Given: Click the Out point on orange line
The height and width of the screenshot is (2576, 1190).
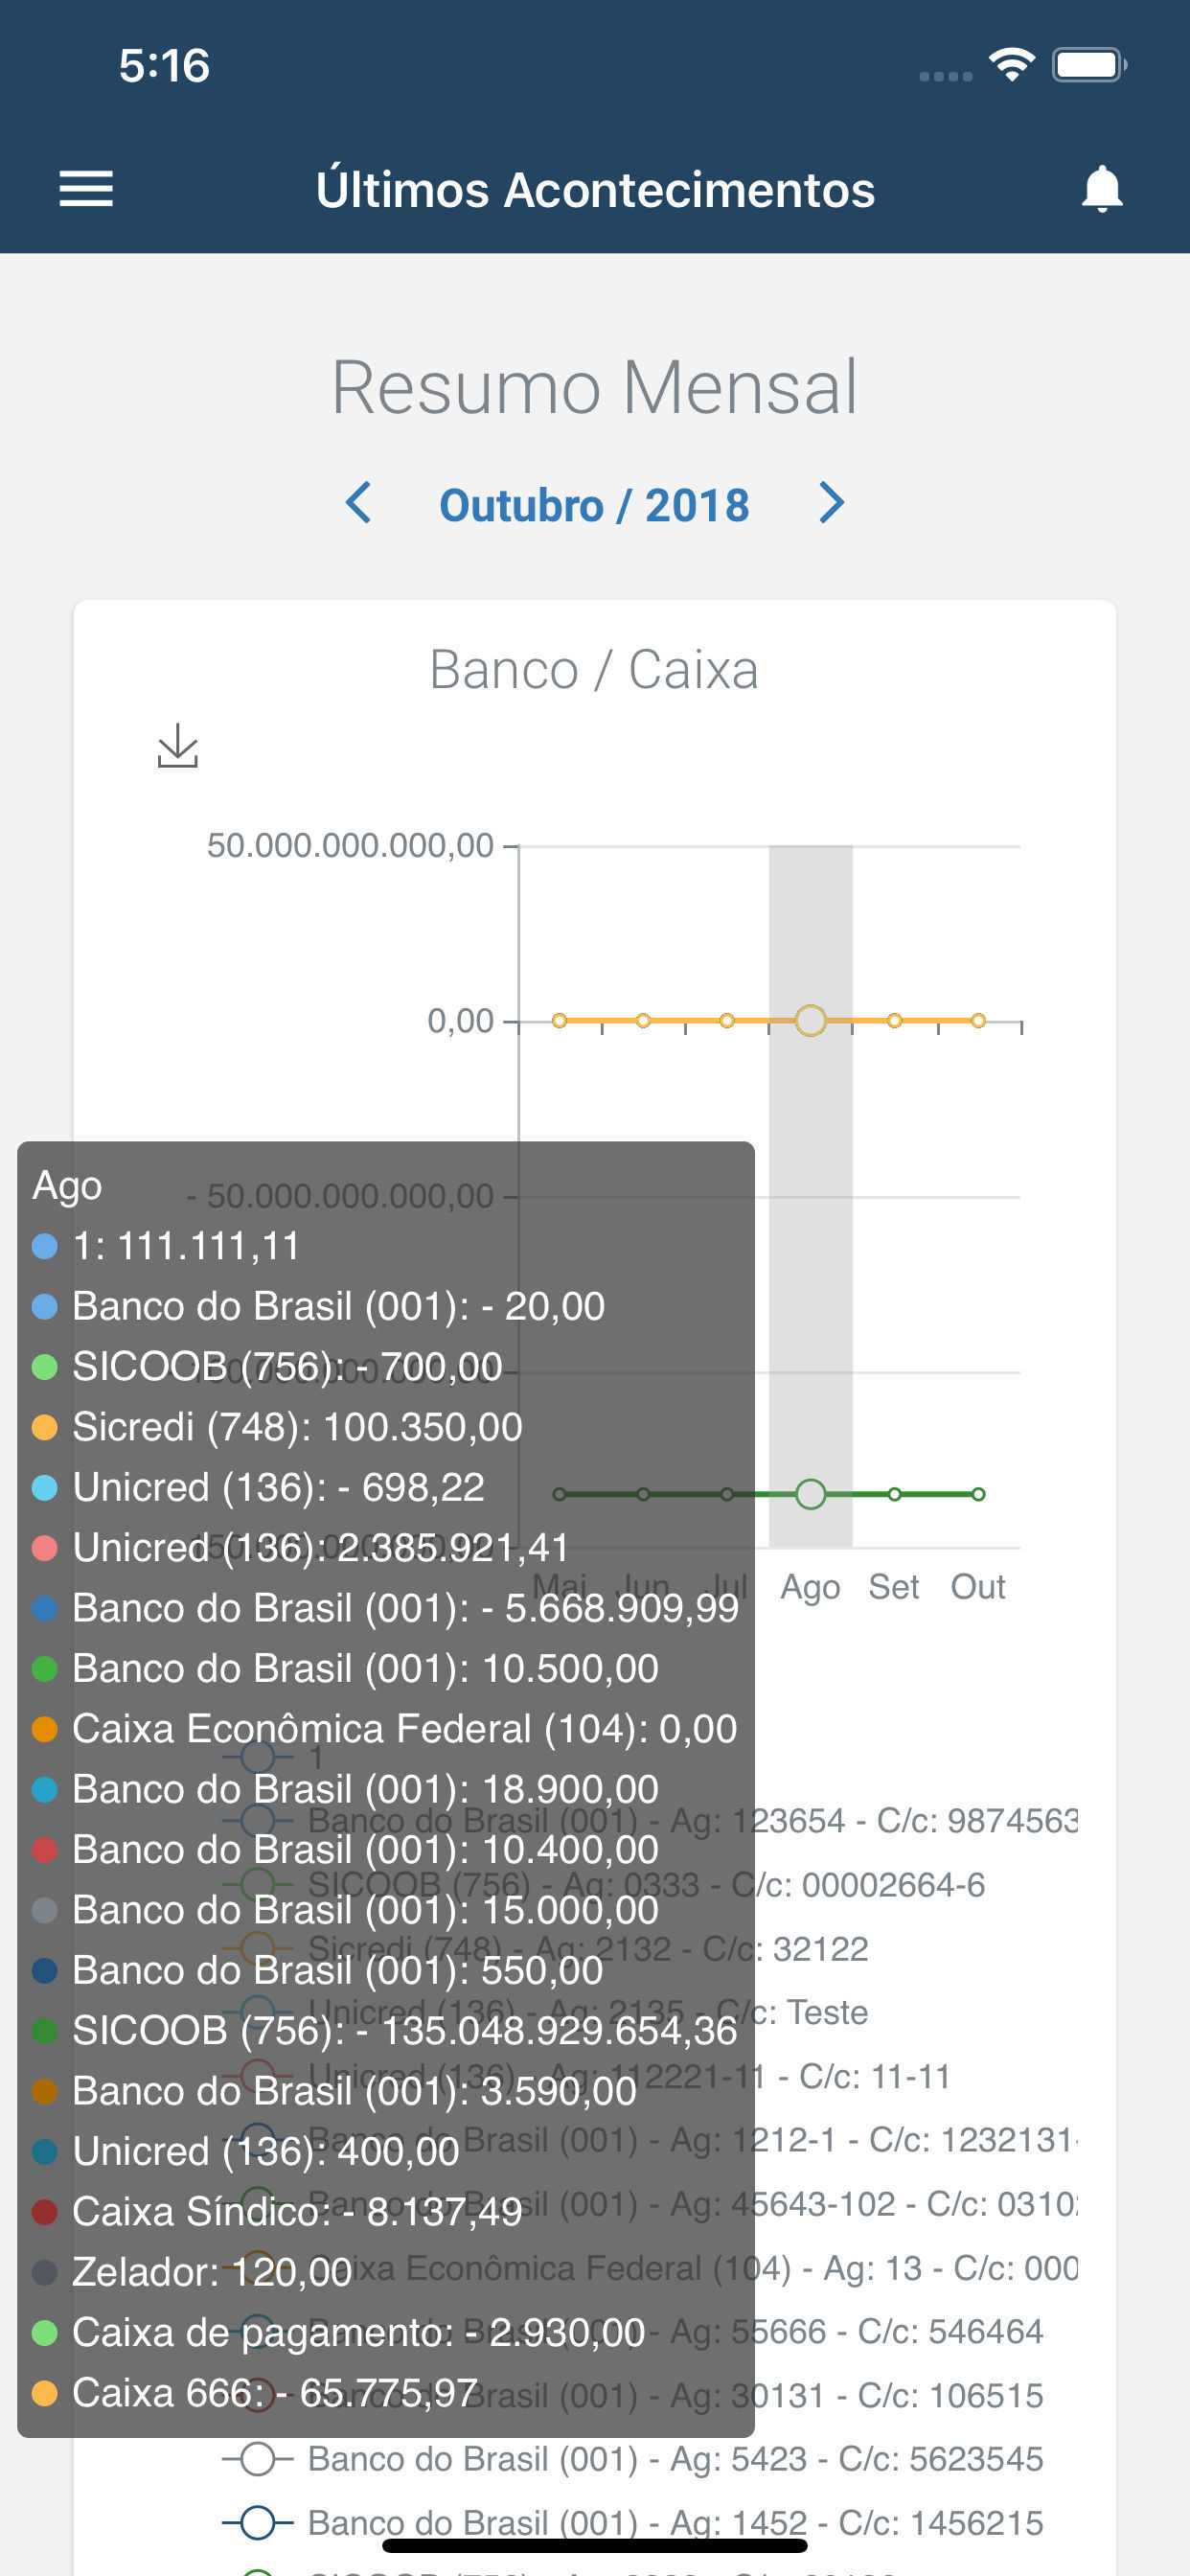Looking at the screenshot, I should point(978,1020).
